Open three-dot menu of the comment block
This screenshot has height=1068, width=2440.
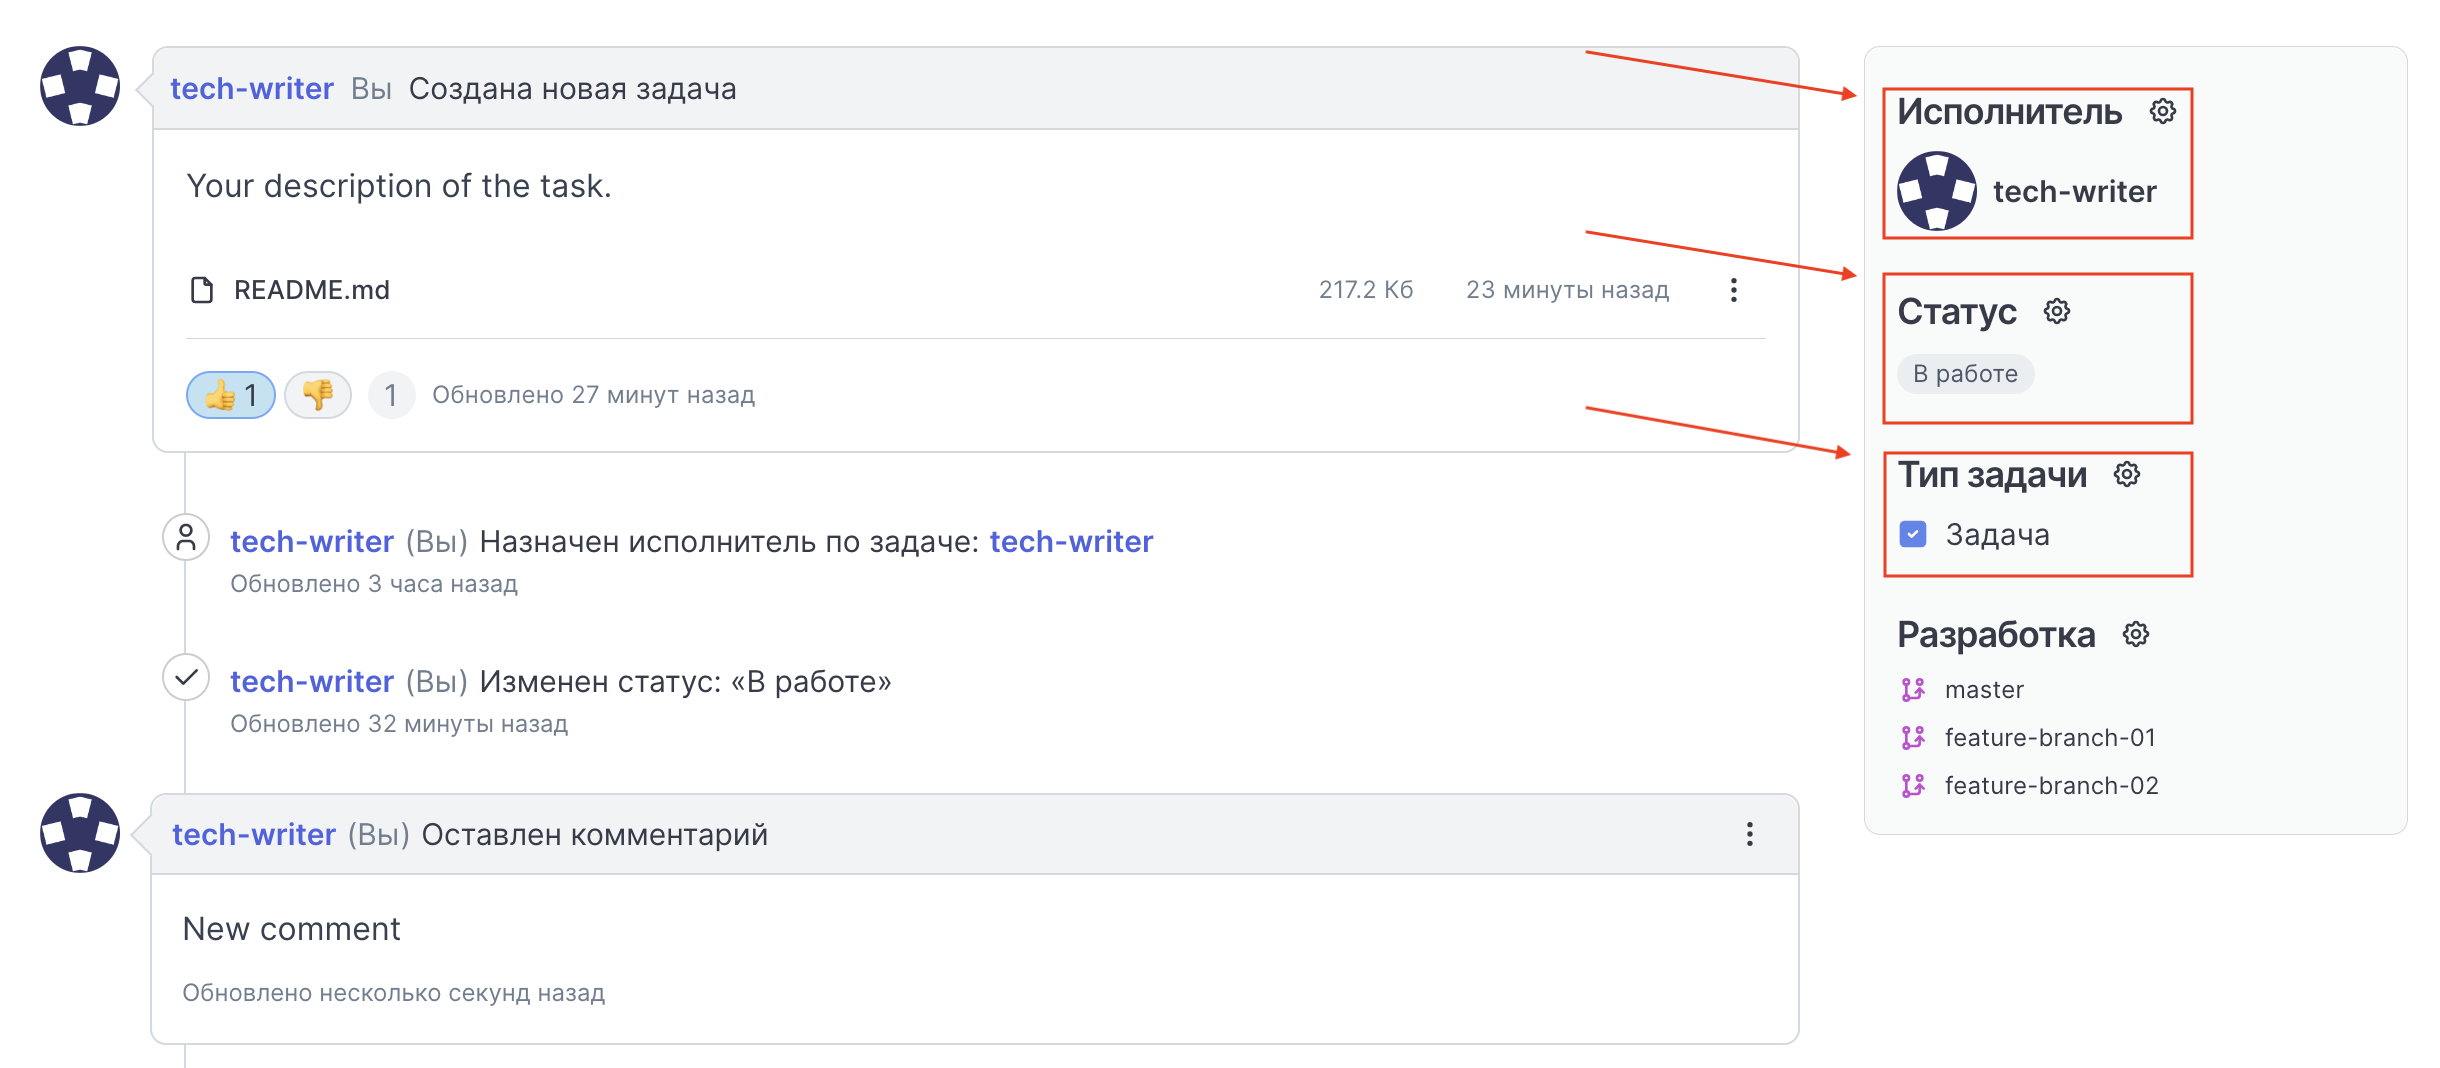(x=1749, y=834)
